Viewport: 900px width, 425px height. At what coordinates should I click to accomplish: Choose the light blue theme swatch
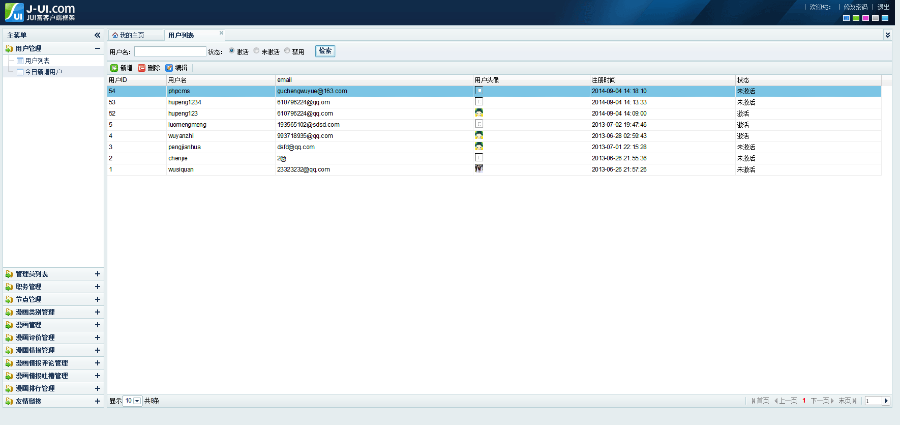pos(885,18)
